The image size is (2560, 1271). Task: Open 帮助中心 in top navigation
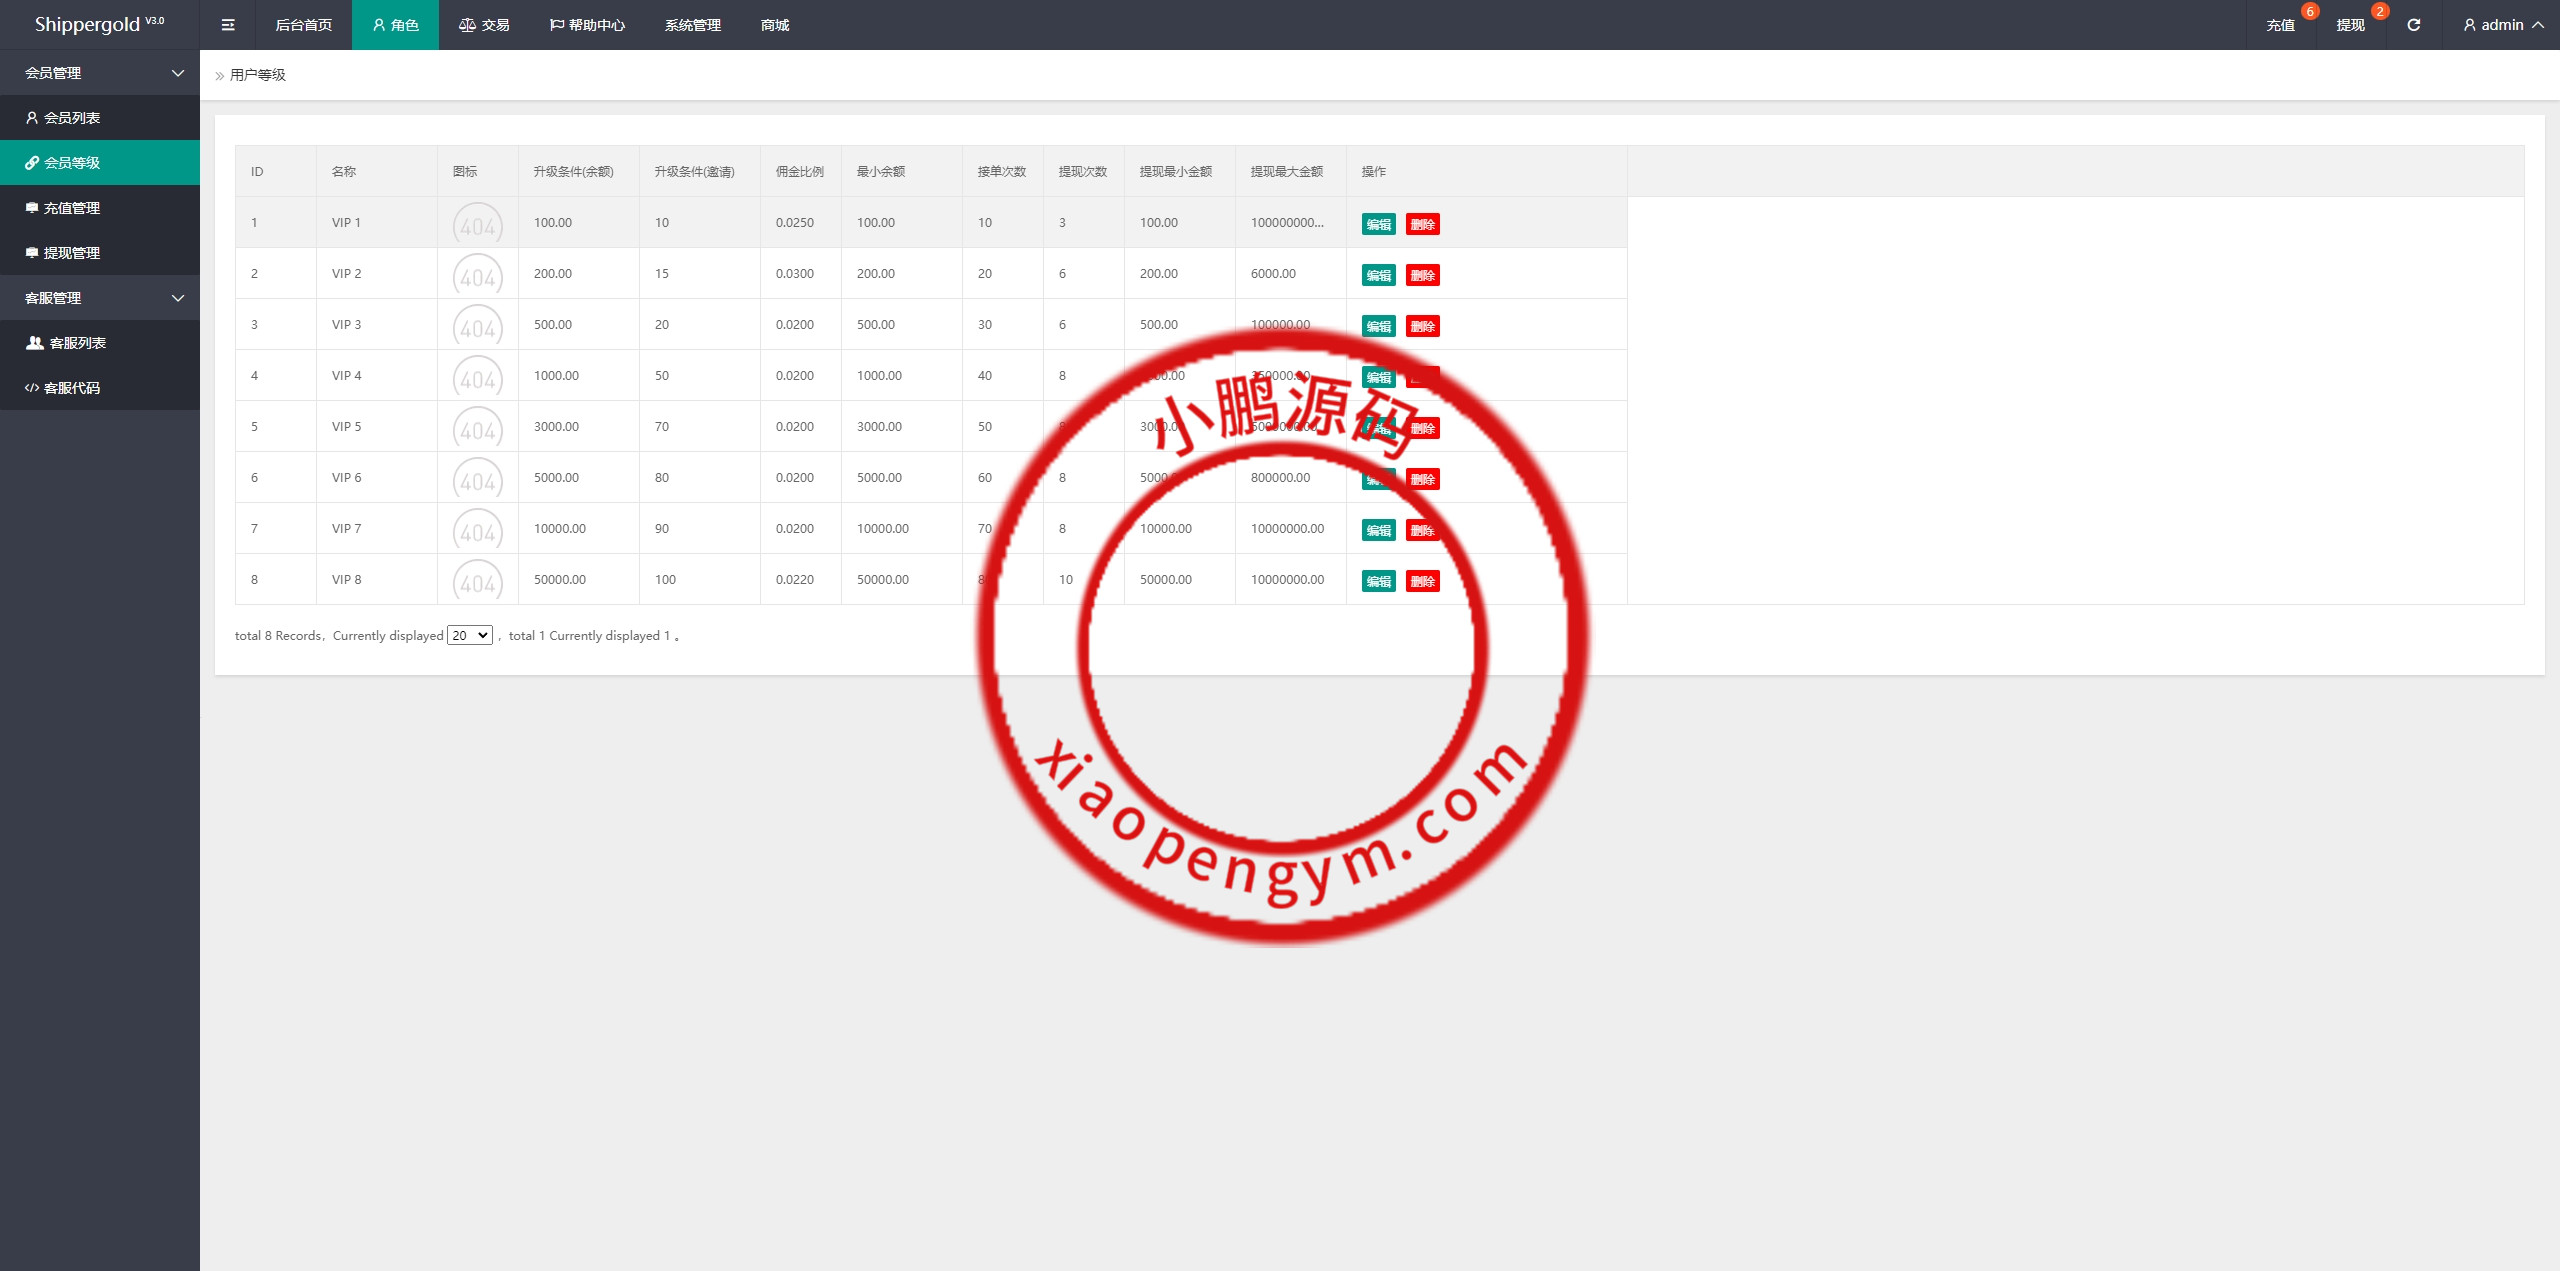point(587,25)
